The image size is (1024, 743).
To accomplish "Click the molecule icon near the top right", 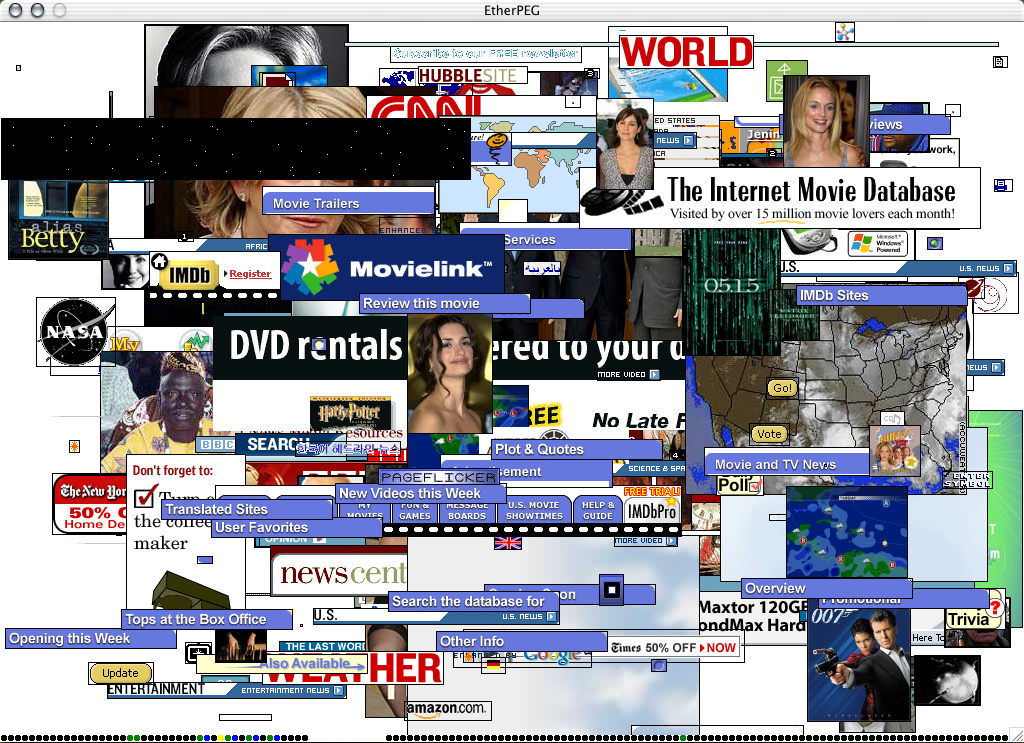I will tap(845, 31).
